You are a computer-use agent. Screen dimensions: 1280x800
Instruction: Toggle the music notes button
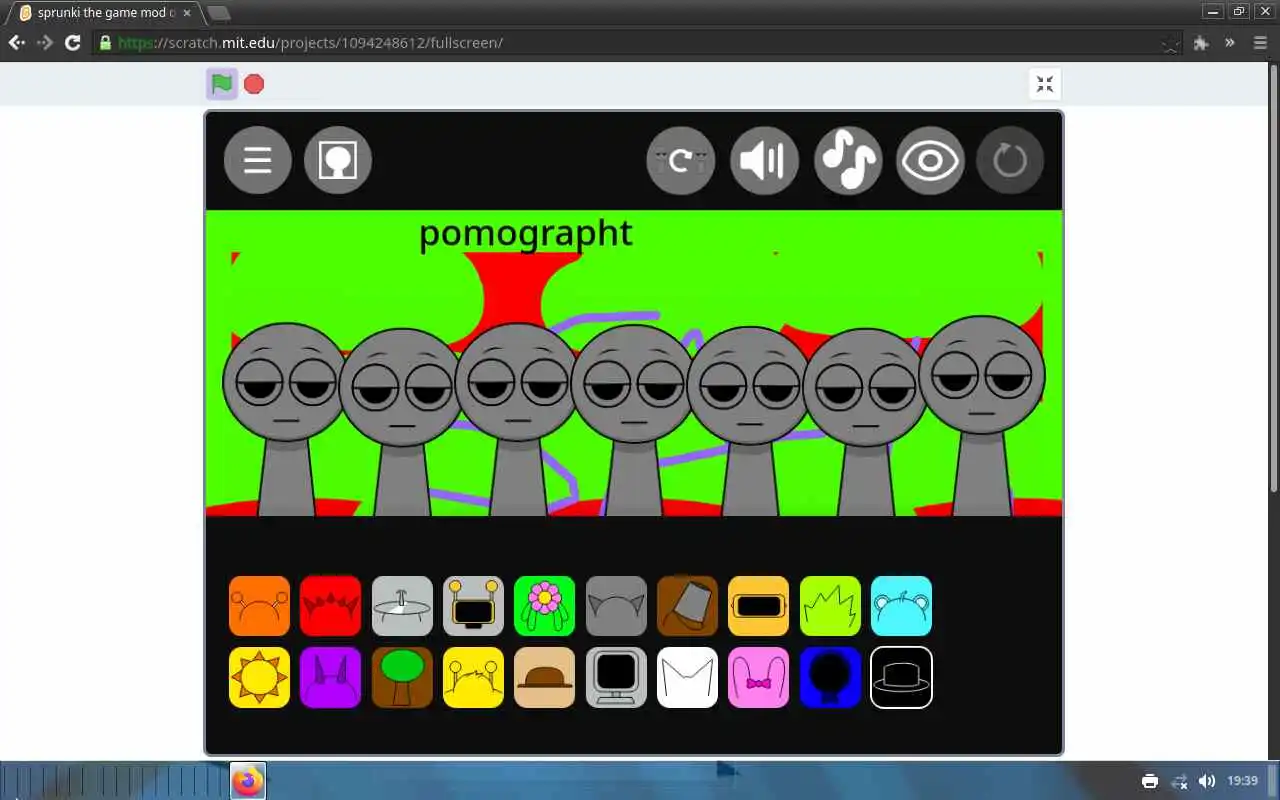848,160
